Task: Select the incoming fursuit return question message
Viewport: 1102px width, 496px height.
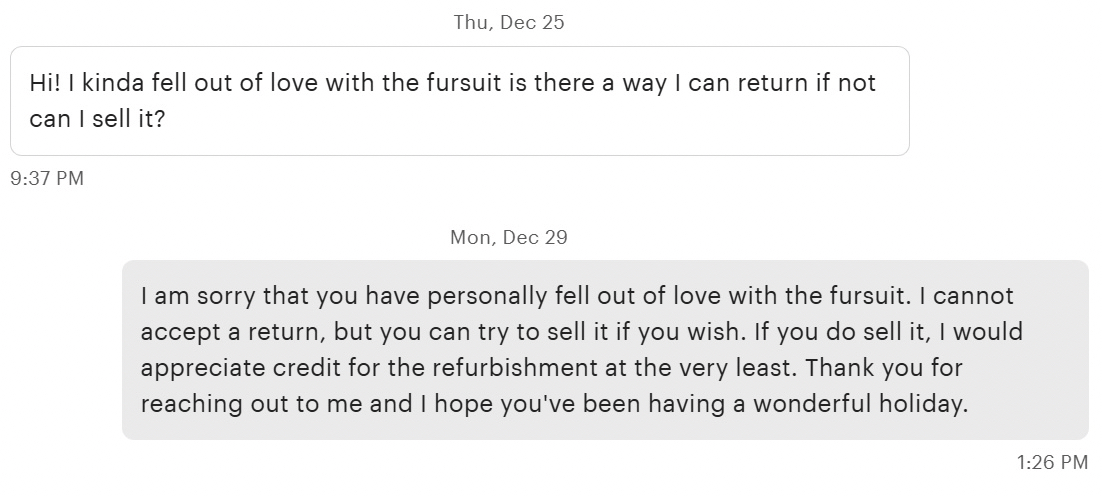Action: [459, 101]
